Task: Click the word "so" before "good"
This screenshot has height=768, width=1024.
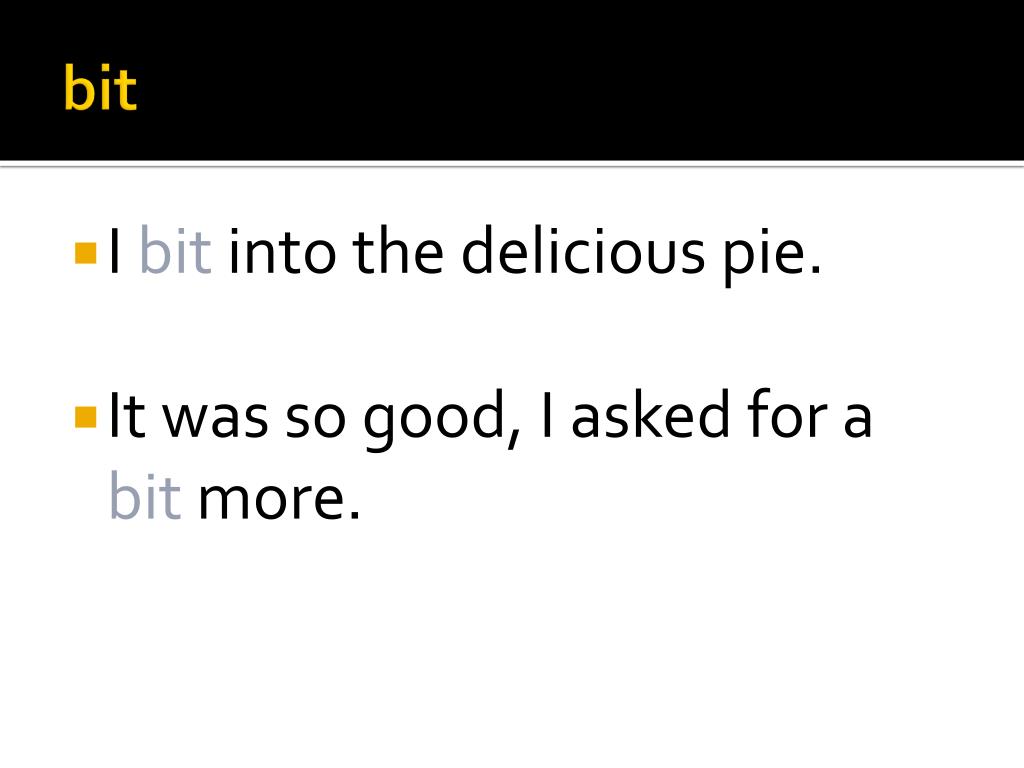Action: point(316,421)
